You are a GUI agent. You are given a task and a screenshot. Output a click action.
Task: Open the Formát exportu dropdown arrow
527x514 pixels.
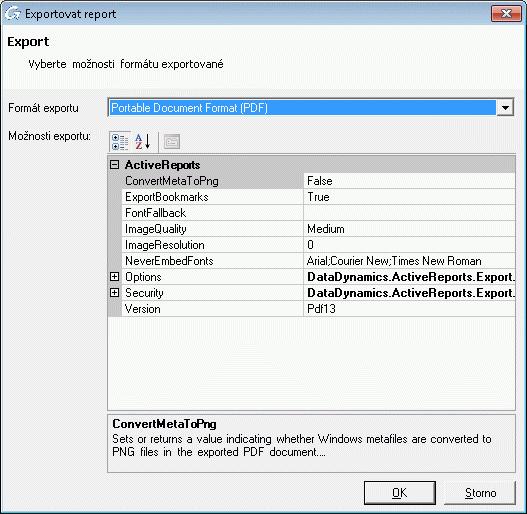tap(505, 108)
